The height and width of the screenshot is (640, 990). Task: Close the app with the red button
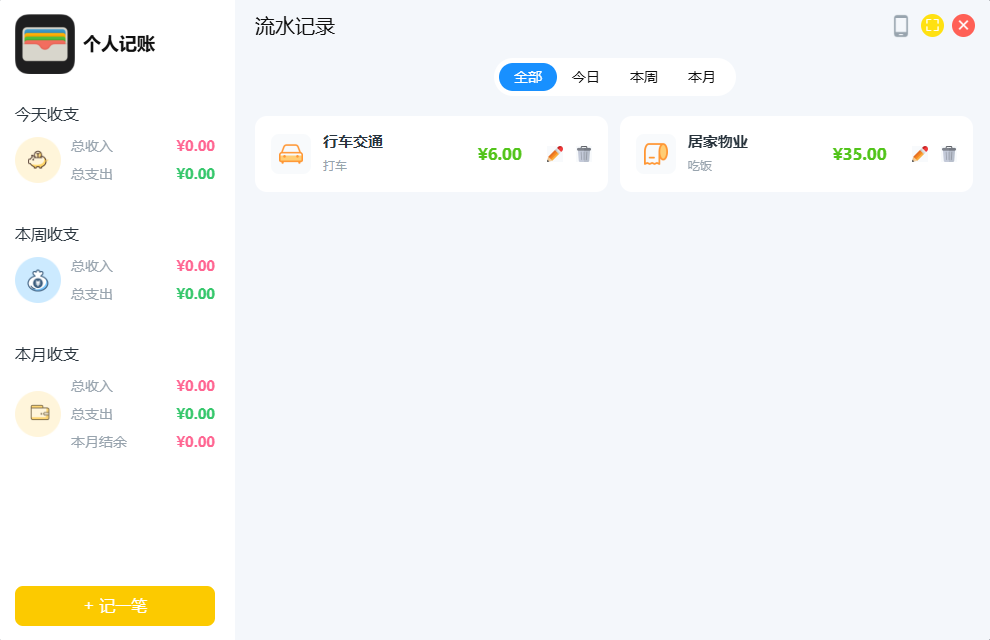963,26
